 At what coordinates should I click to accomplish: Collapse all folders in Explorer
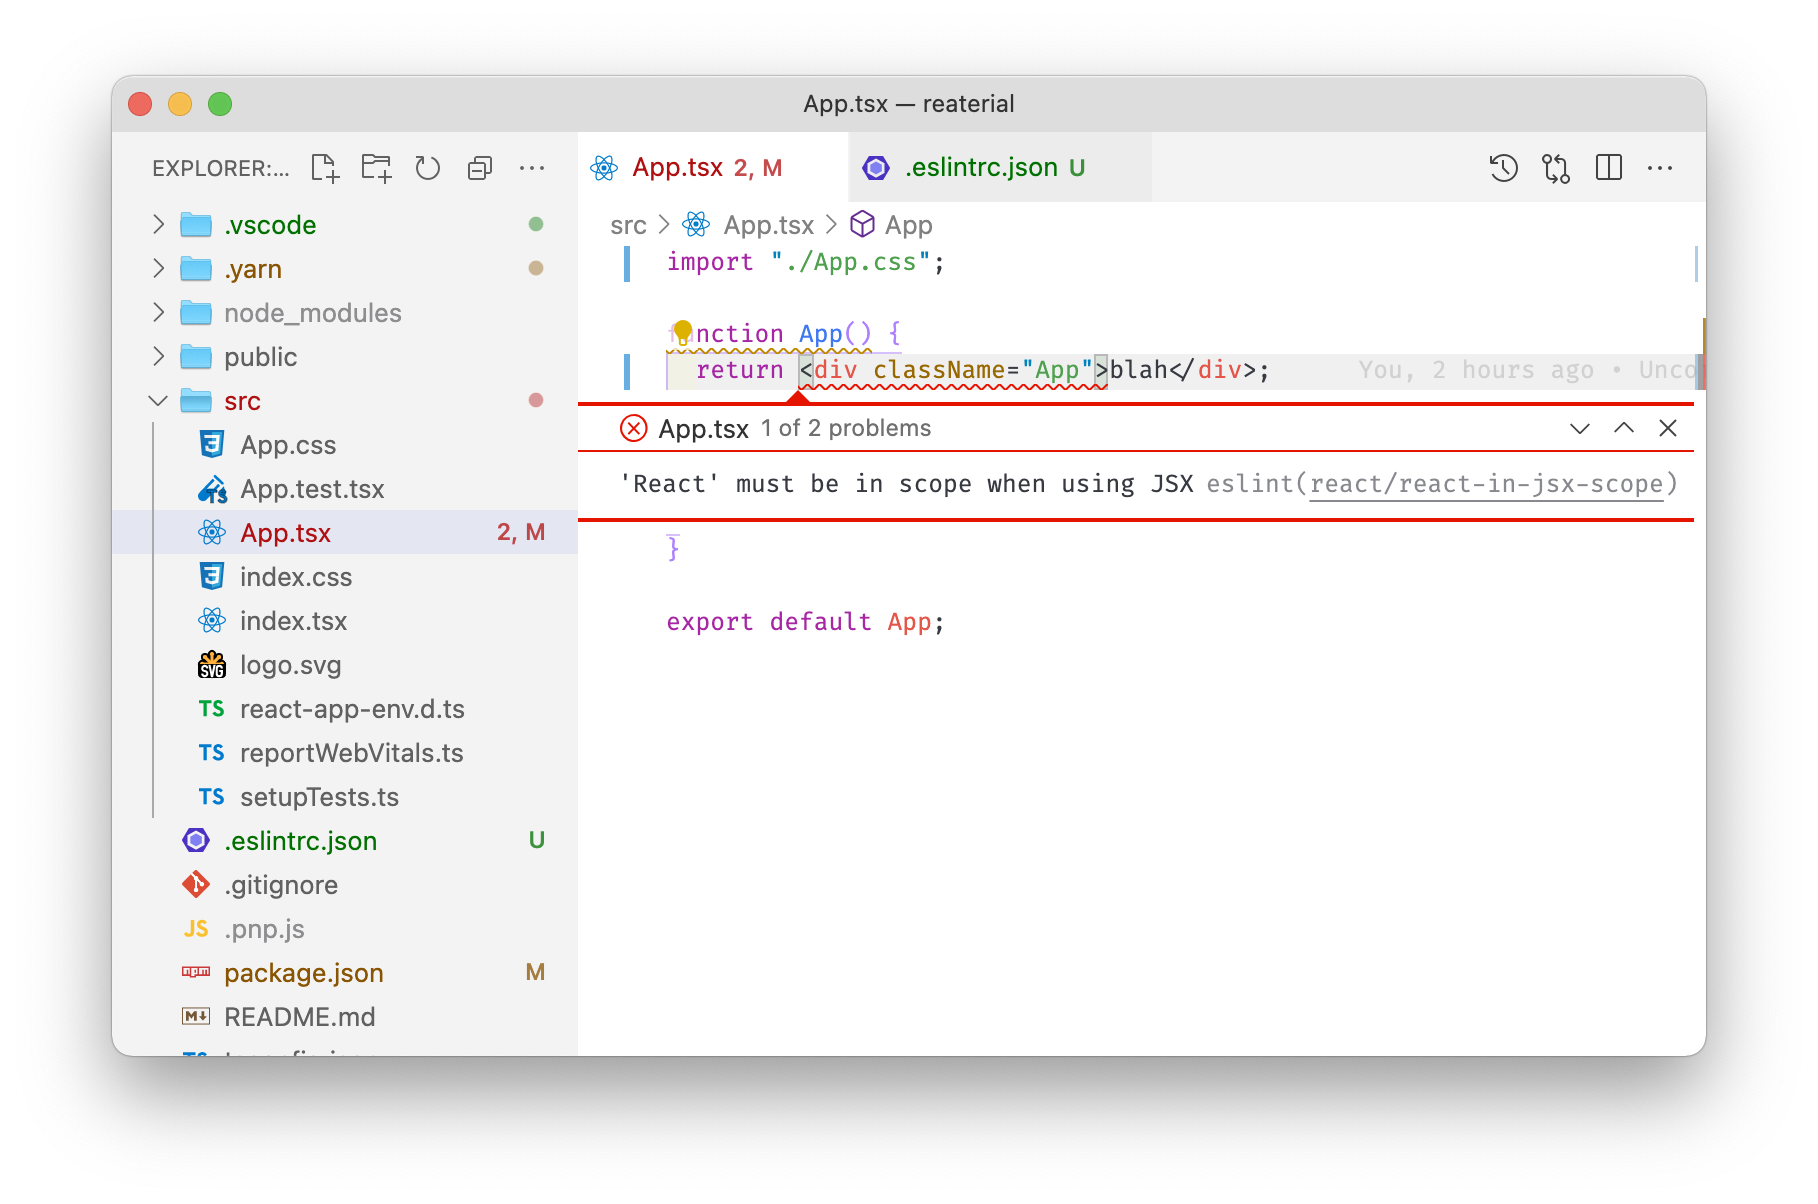coord(480,168)
